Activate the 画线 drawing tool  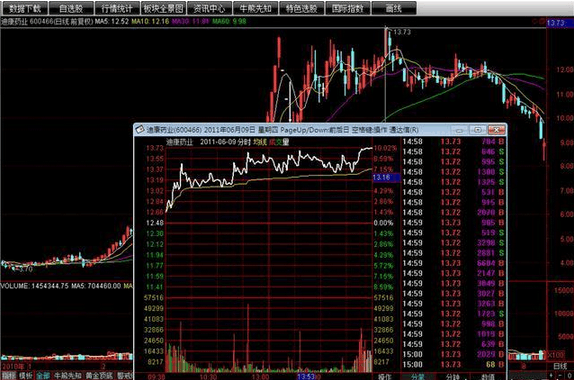[x=394, y=8]
